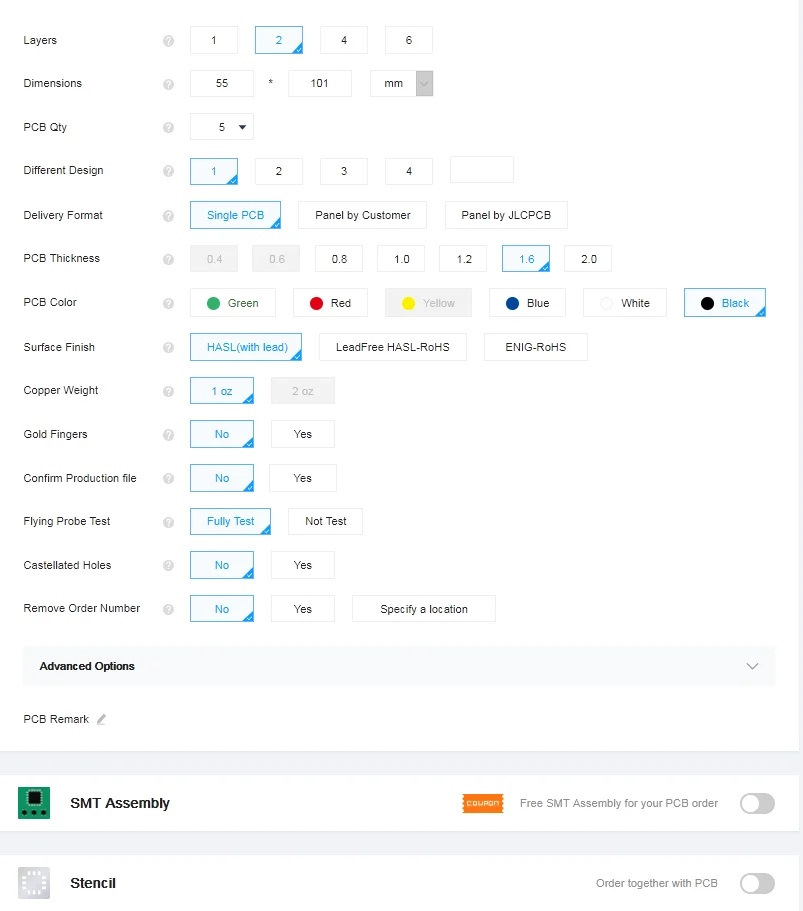Click the 101 dimension height field
Screen dimensions: 803x911
pyautogui.click(x=319, y=84)
